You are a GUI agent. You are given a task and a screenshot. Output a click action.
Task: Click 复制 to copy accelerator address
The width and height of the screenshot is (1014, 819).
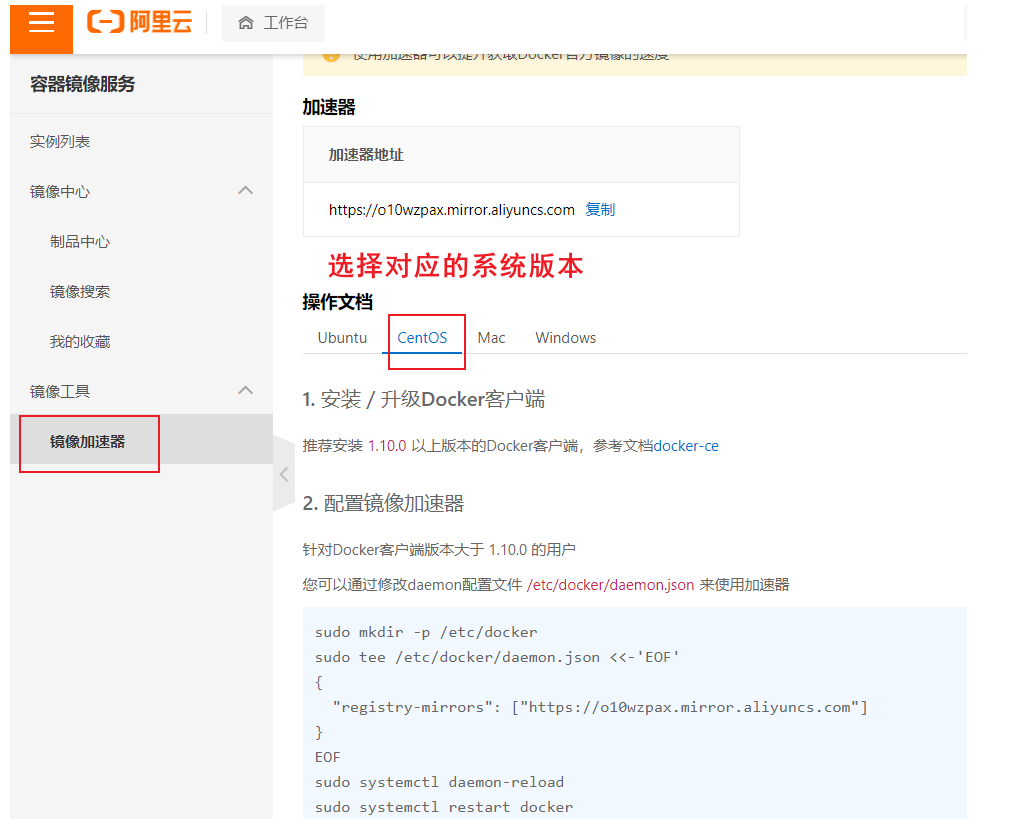600,210
